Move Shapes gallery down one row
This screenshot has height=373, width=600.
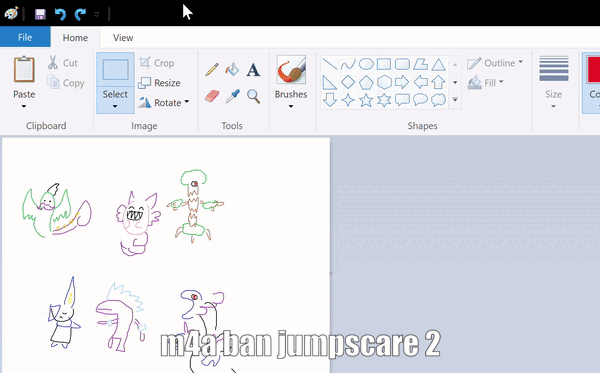[455, 82]
